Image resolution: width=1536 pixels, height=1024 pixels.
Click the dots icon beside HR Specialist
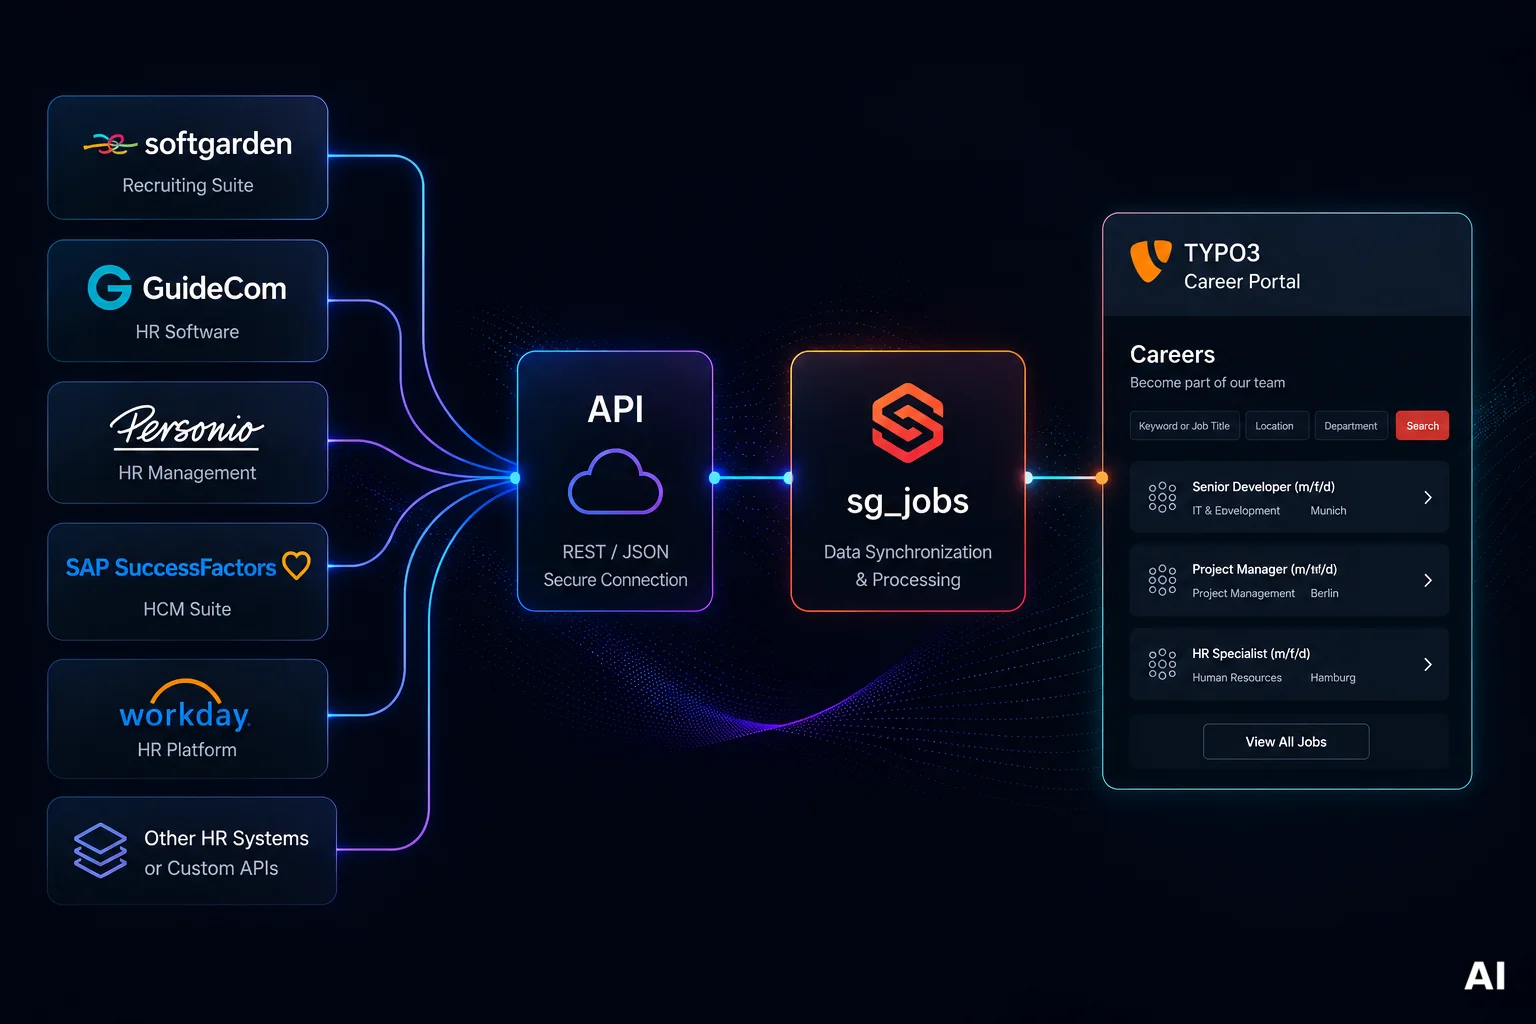1162,664
